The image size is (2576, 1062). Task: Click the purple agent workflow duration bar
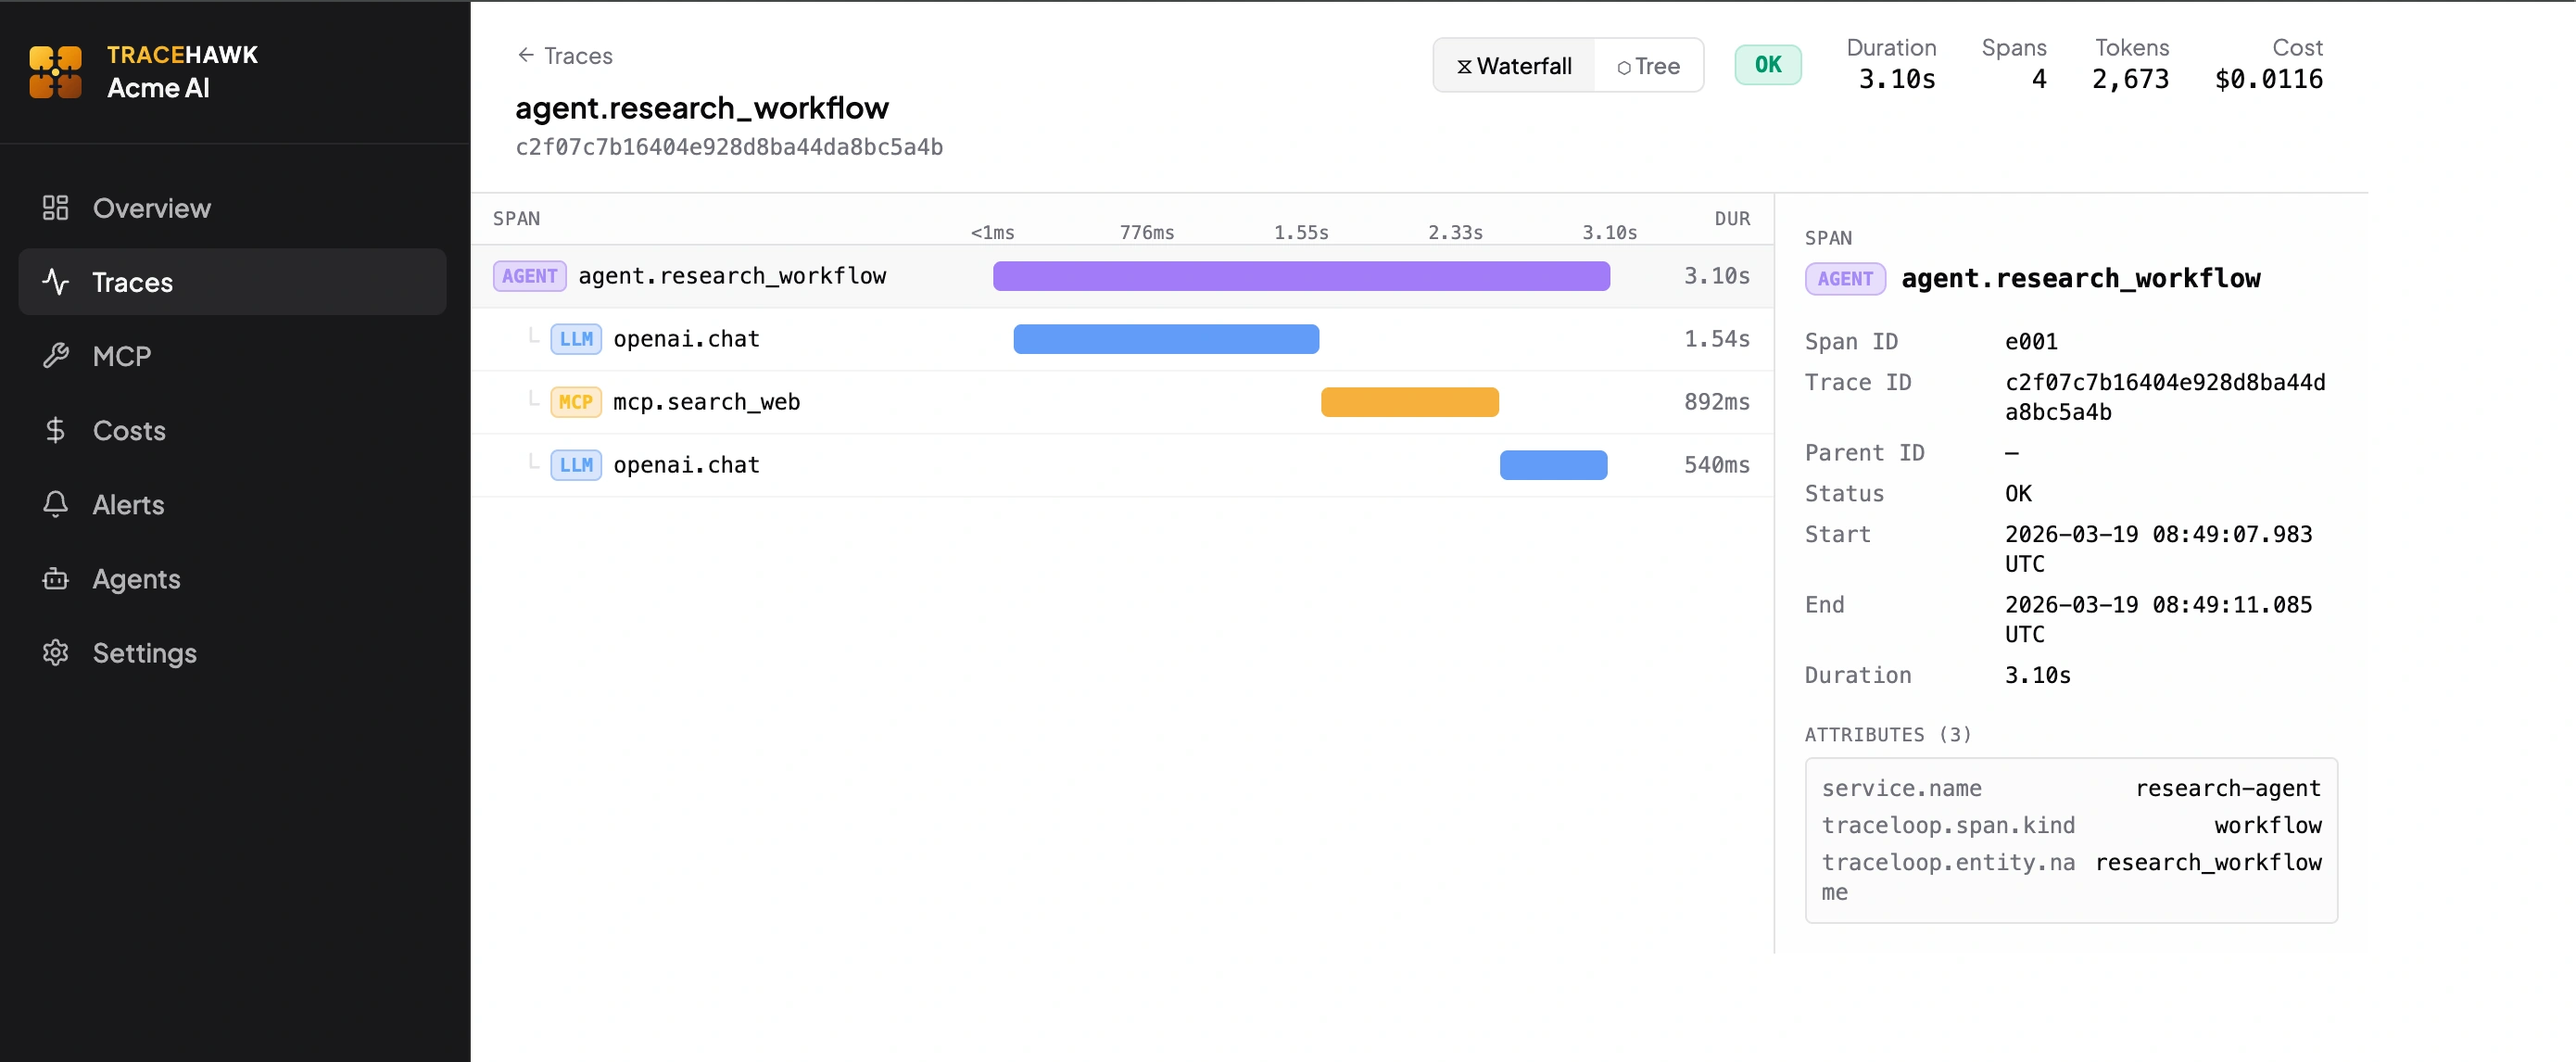coord(1300,276)
